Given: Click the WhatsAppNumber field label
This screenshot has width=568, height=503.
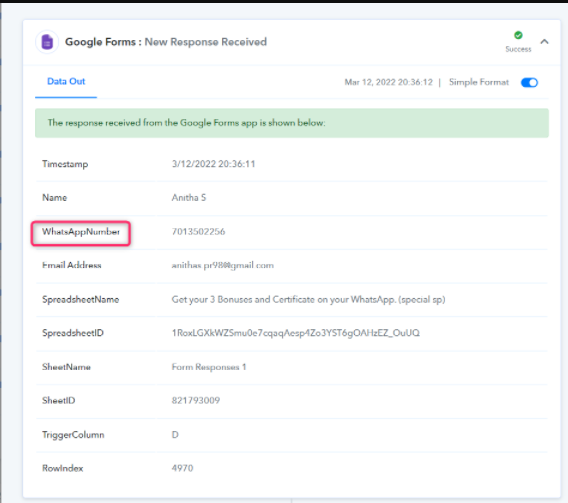Looking at the screenshot, I should (81, 232).
